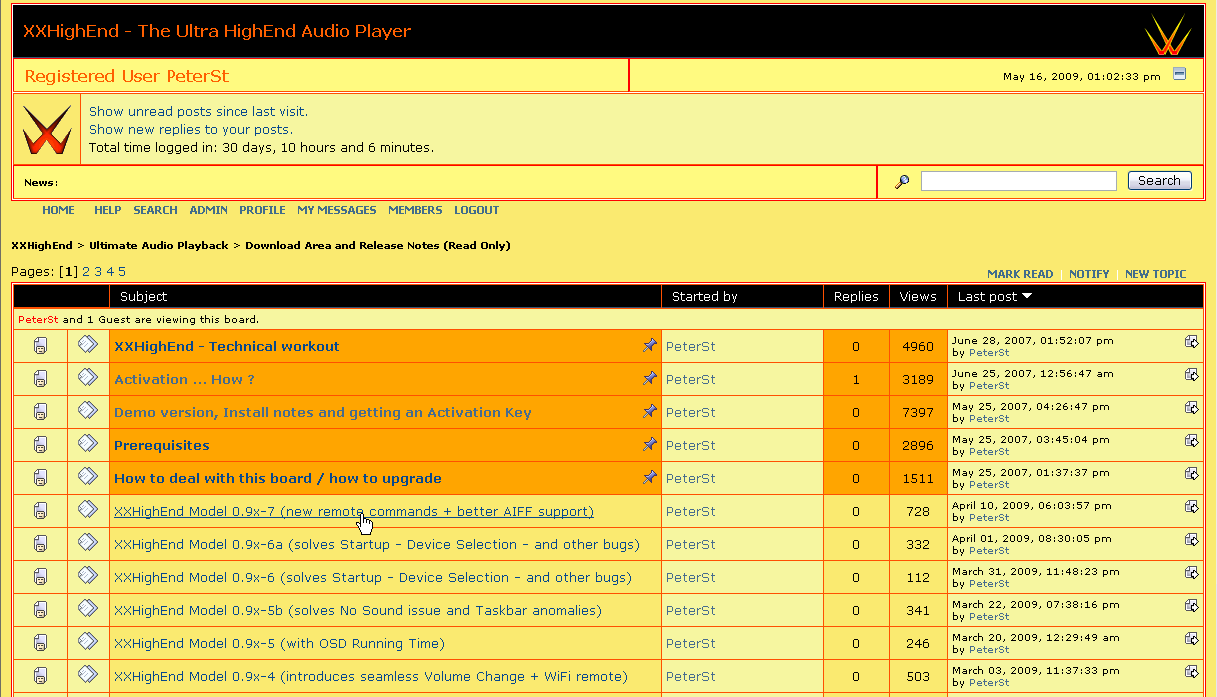Sort by Views column header
The image size is (1217, 697).
click(918, 297)
